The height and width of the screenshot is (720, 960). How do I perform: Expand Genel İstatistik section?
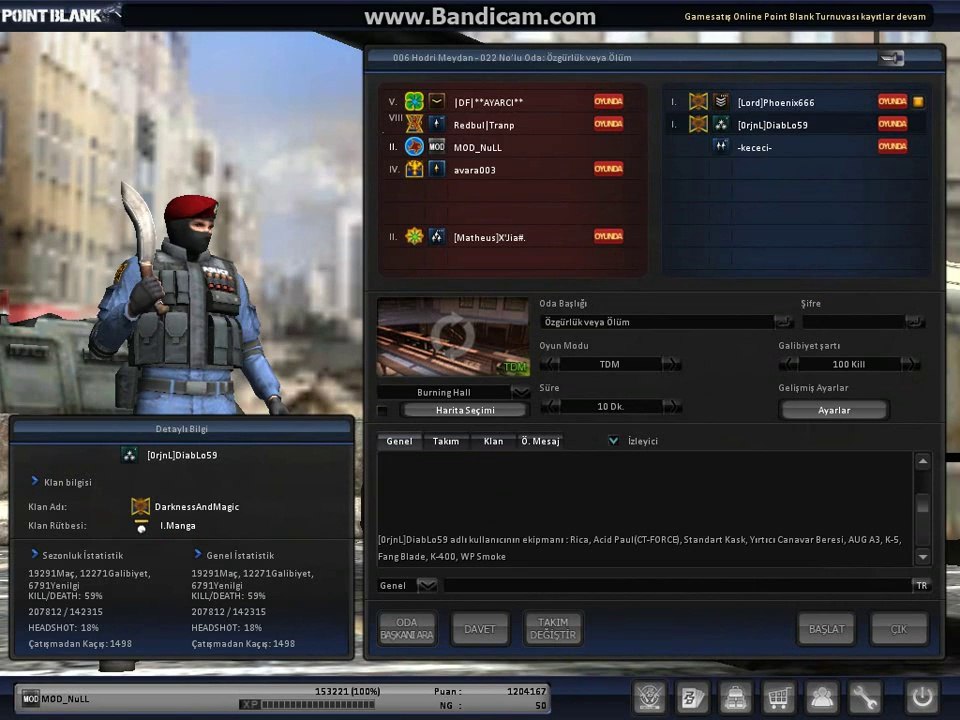(198, 554)
